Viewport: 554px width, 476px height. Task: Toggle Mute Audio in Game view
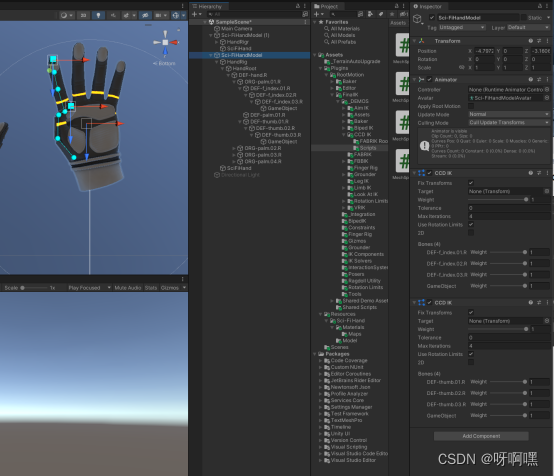[128, 288]
